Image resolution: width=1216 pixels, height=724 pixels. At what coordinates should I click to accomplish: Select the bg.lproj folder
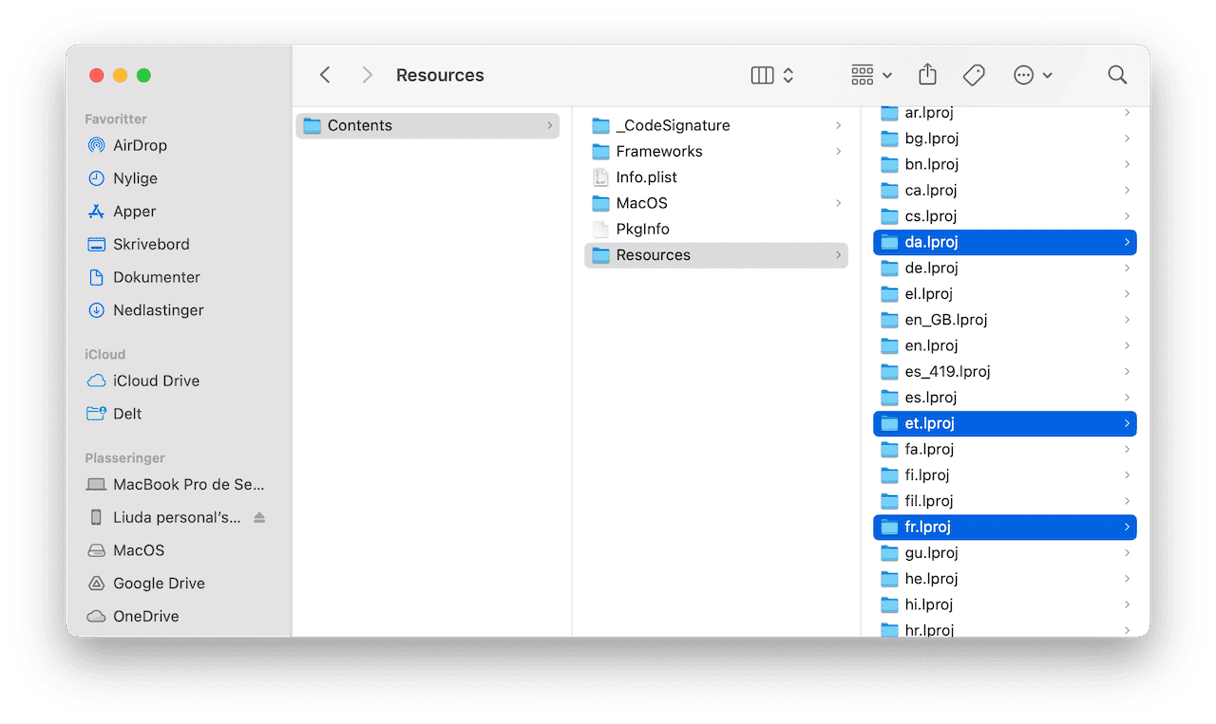pyautogui.click(x=1005, y=138)
